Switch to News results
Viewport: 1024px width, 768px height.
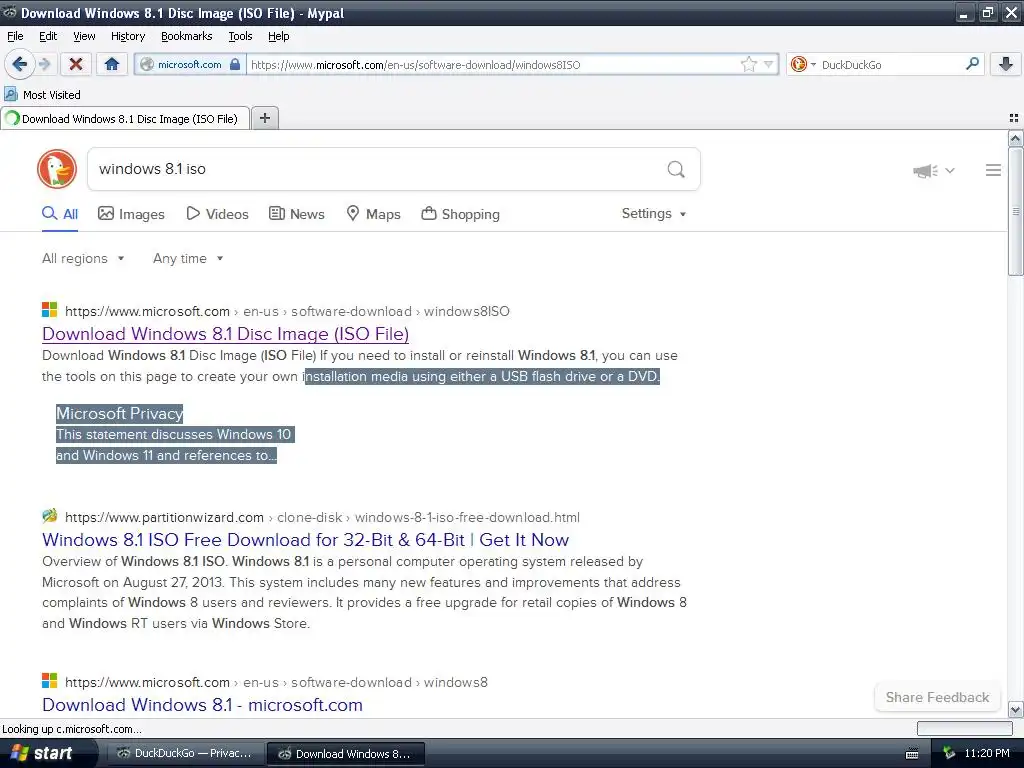(x=297, y=214)
